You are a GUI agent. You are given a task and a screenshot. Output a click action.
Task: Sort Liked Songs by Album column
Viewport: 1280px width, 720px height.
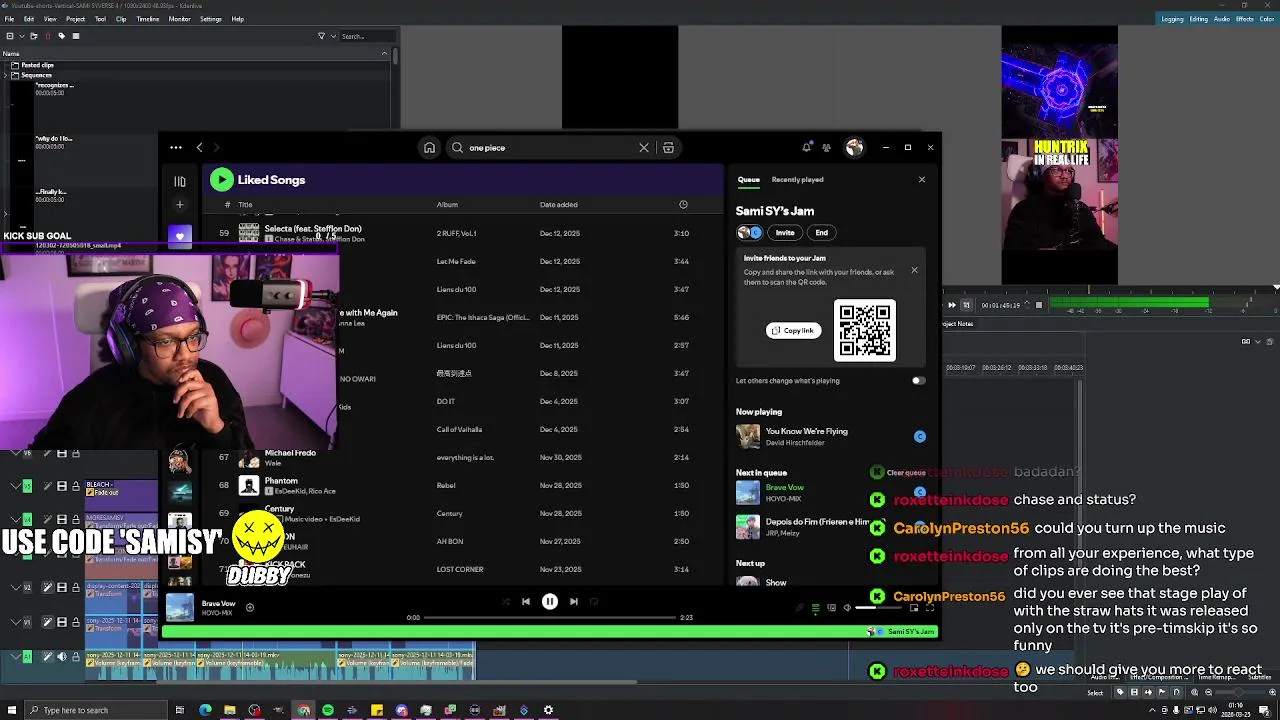[x=447, y=205]
